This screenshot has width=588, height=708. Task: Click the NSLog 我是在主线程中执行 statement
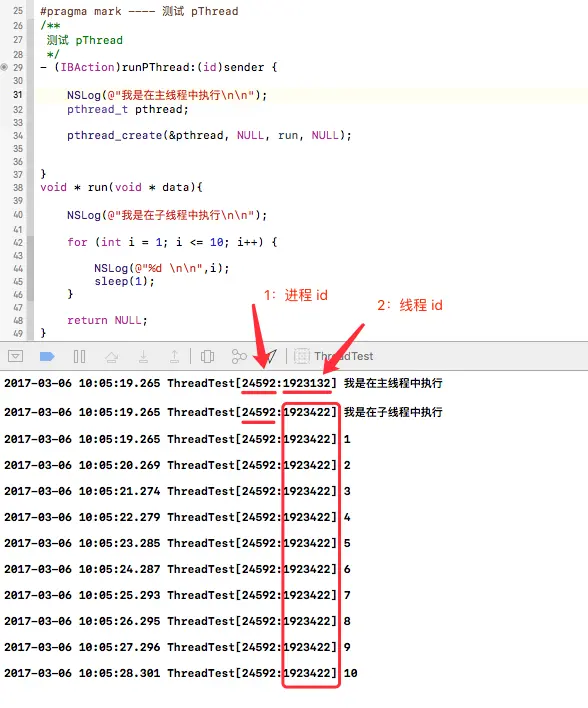click(x=167, y=95)
